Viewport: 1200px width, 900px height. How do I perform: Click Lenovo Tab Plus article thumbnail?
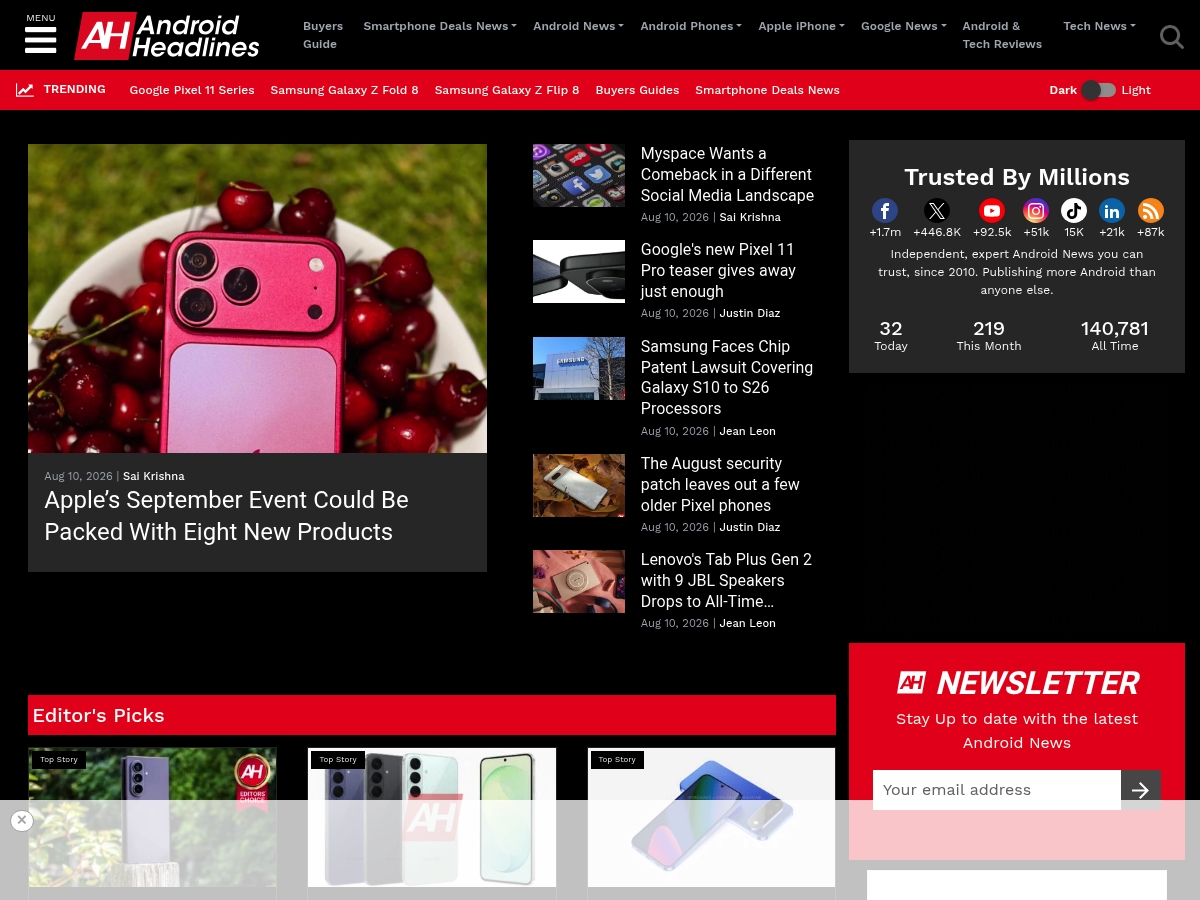(x=579, y=581)
